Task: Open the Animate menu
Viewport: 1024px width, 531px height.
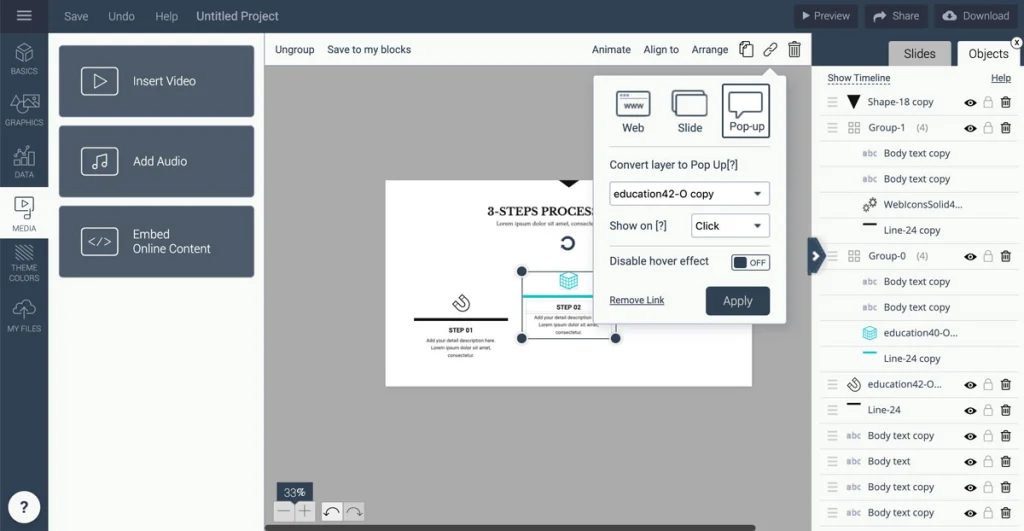Action: point(611,49)
